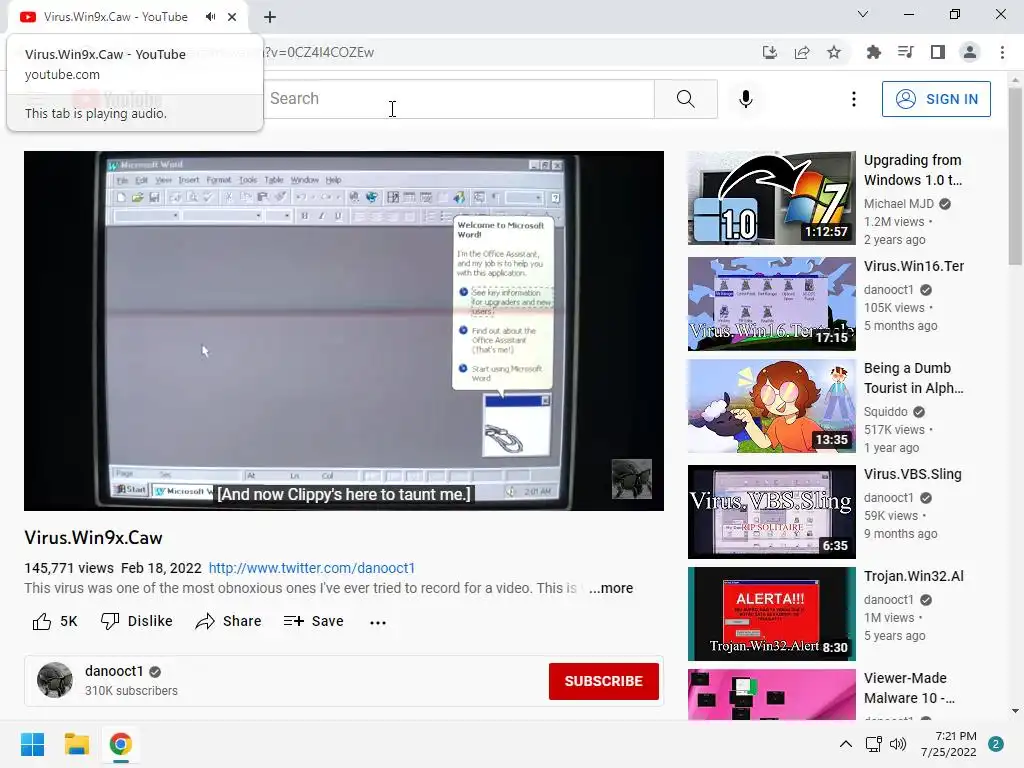Open Chrome extensions puzzle icon

pos(873,52)
